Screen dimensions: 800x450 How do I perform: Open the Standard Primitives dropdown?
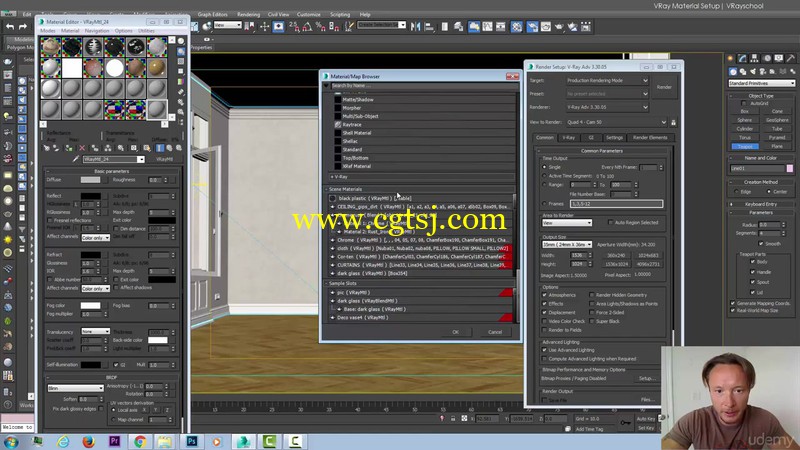(761, 83)
